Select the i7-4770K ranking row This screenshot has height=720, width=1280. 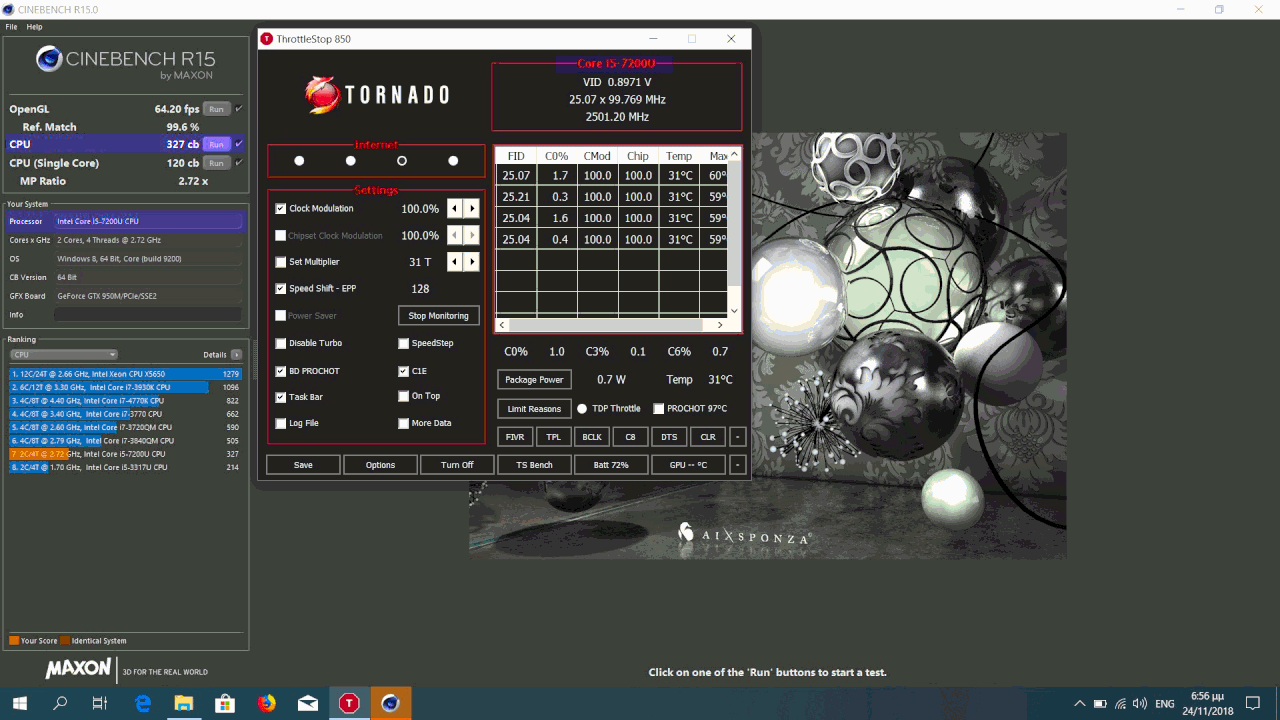(x=126, y=400)
